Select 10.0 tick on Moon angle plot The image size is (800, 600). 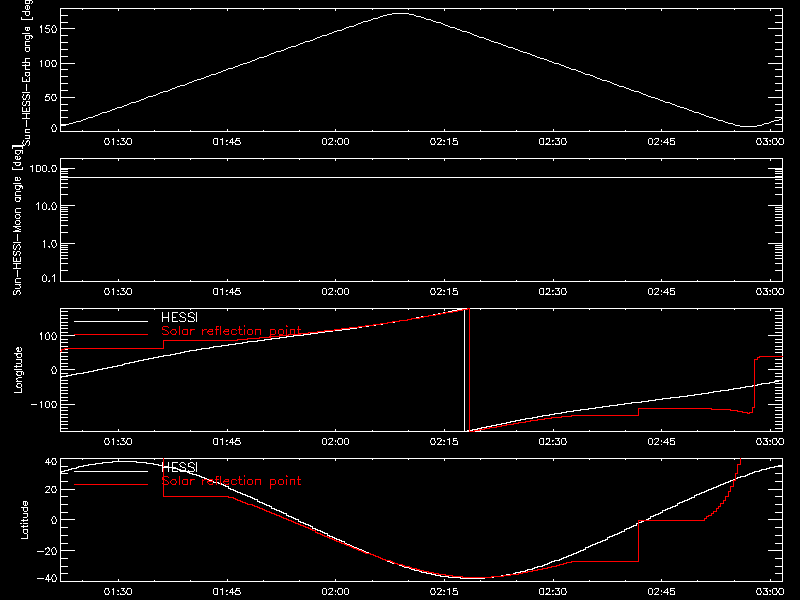pyautogui.click(x=46, y=206)
